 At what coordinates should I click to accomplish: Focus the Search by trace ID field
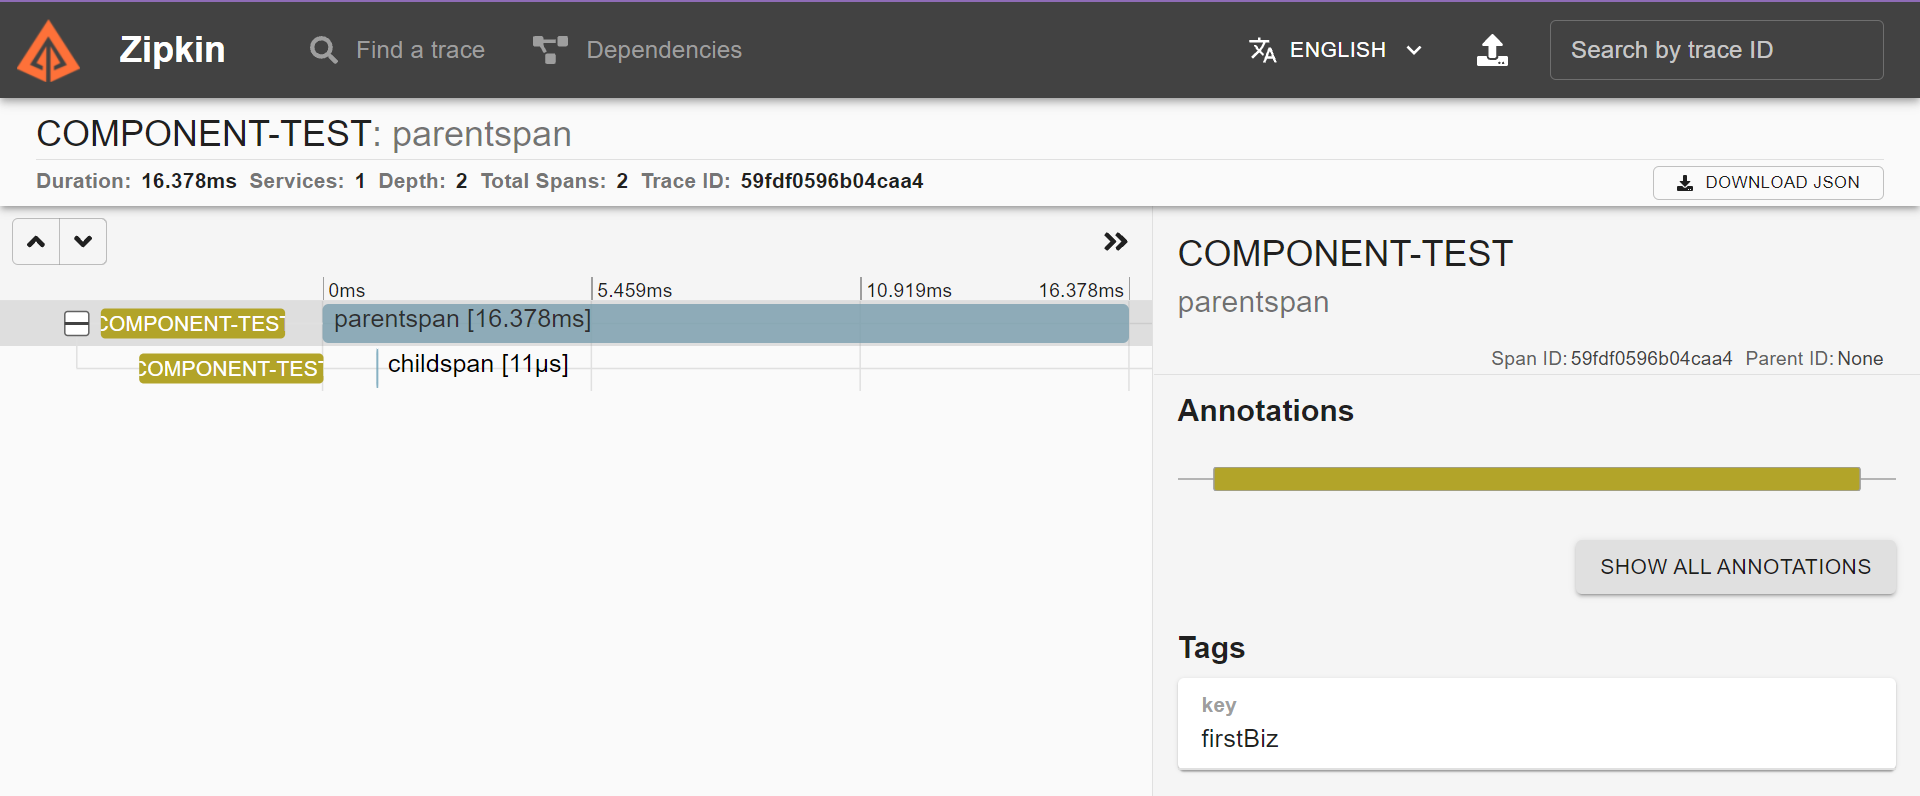tap(1716, 50)
